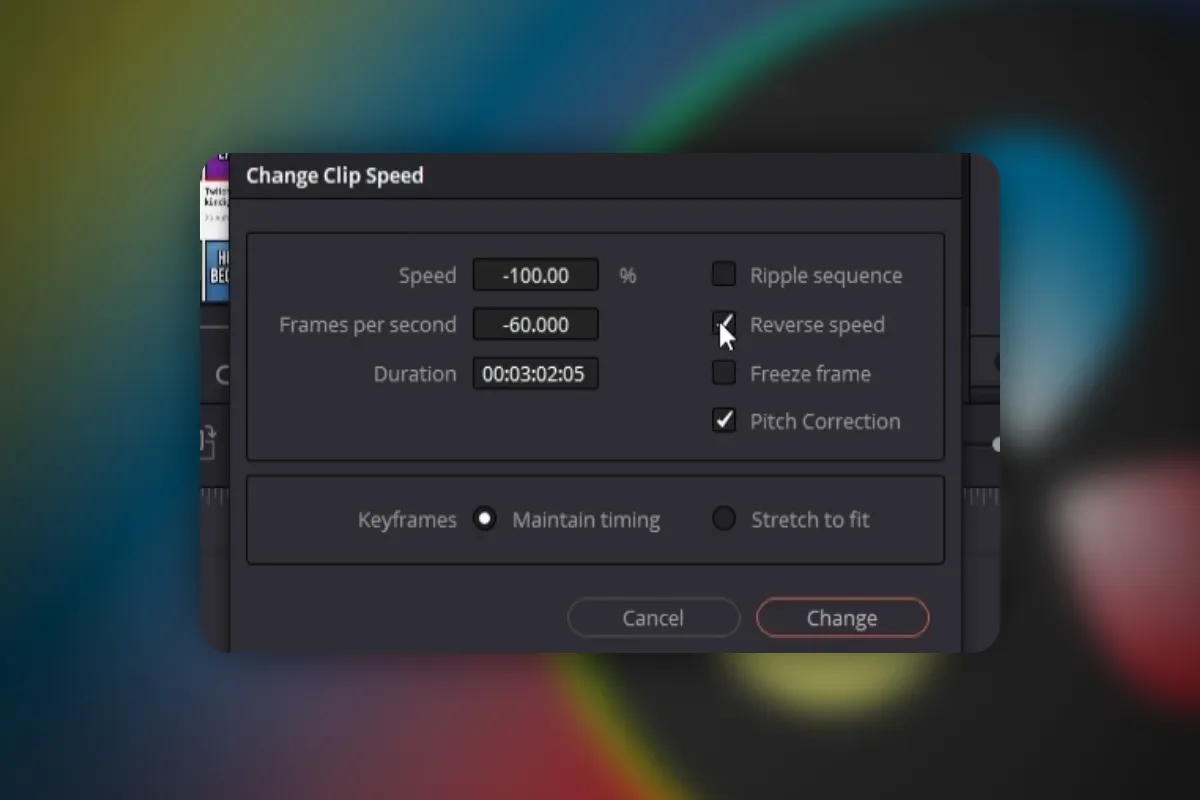Screen dimensions: 1200x800
Task: Enable the Ripple sequence checkbox
Action: tap(724, 274)
